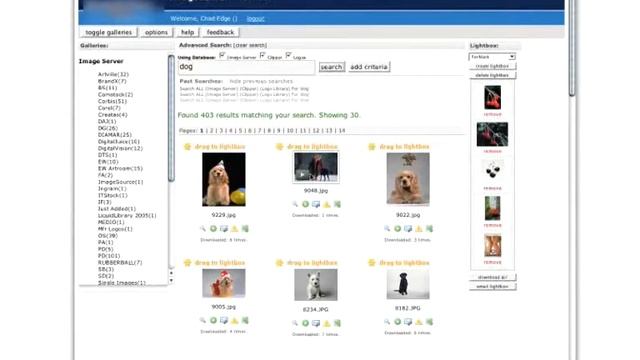Click the search button
Viewport: 640px width, 360px height.
point(331,67)
